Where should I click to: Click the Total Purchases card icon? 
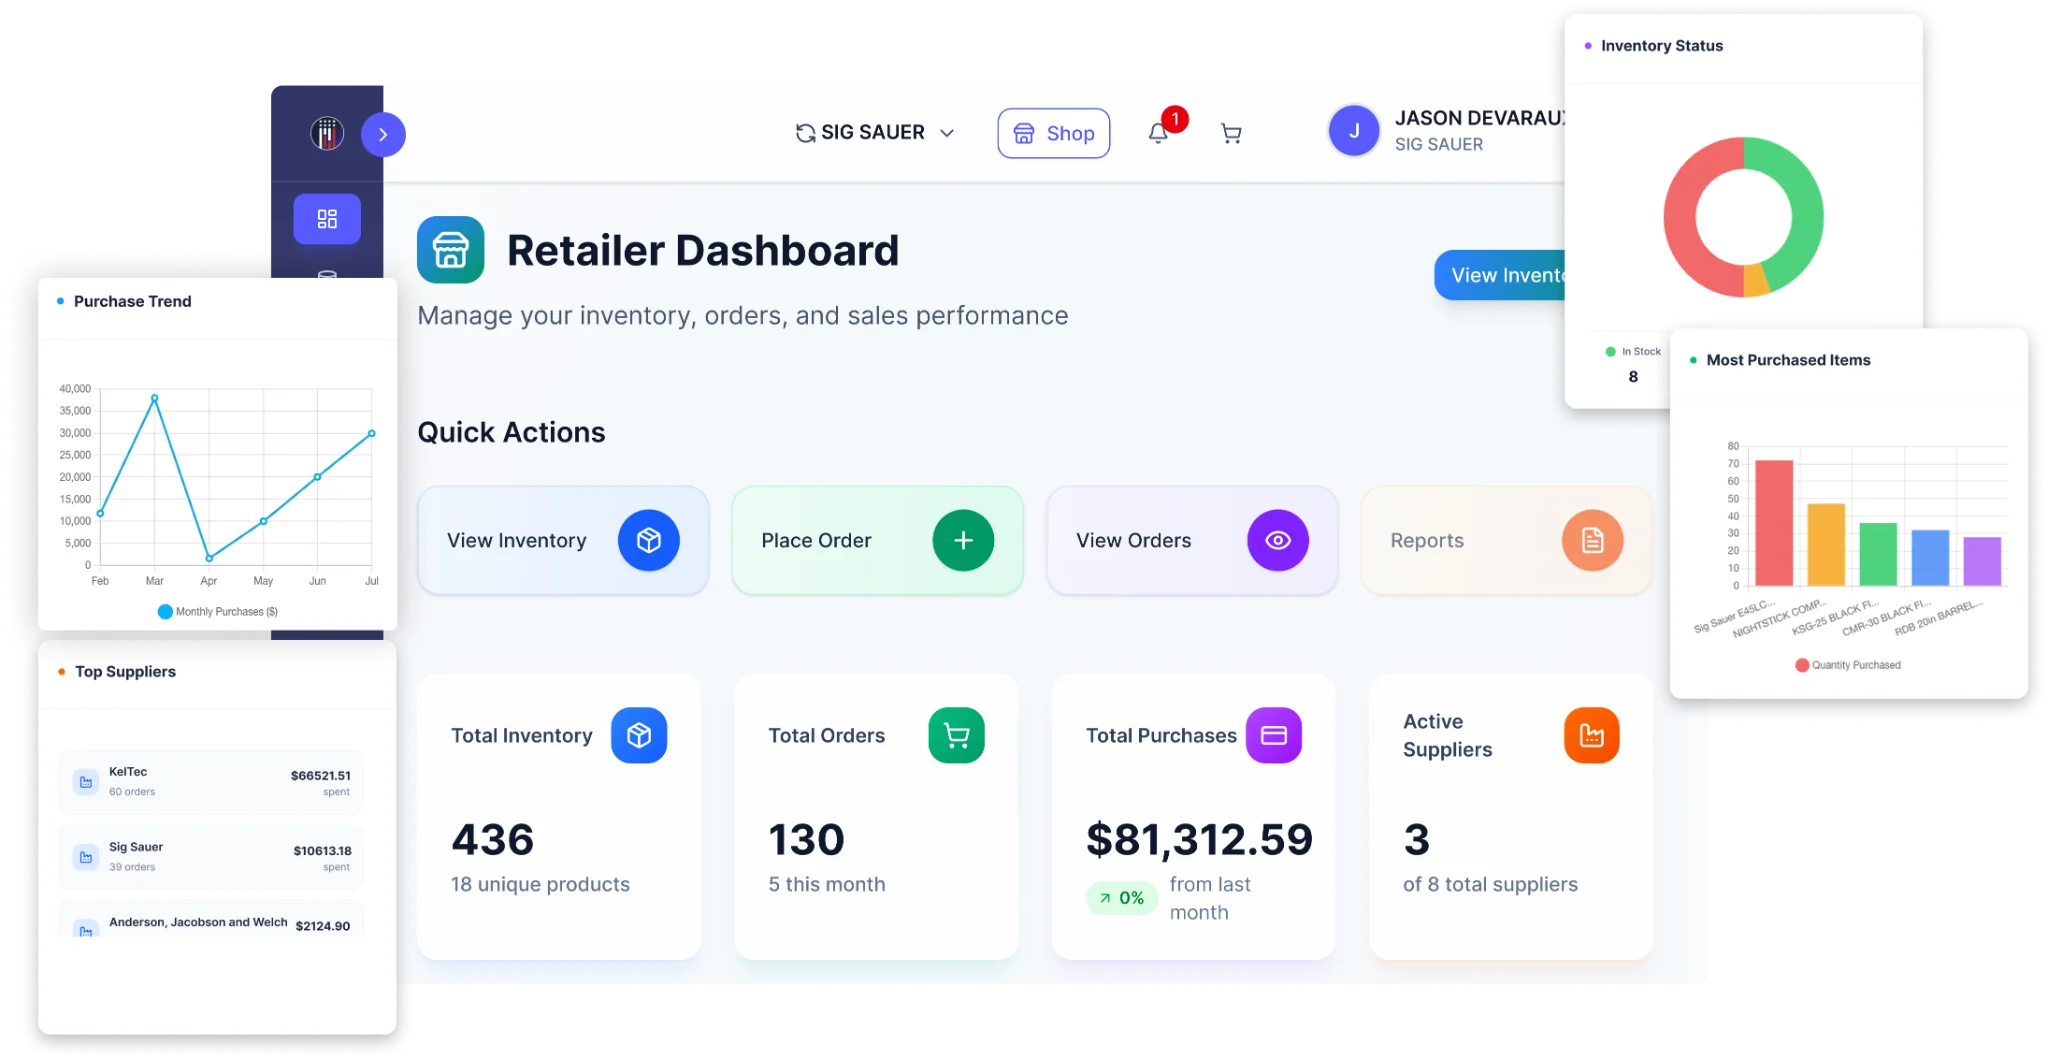pyautogui.click(x=1274, y=735)
